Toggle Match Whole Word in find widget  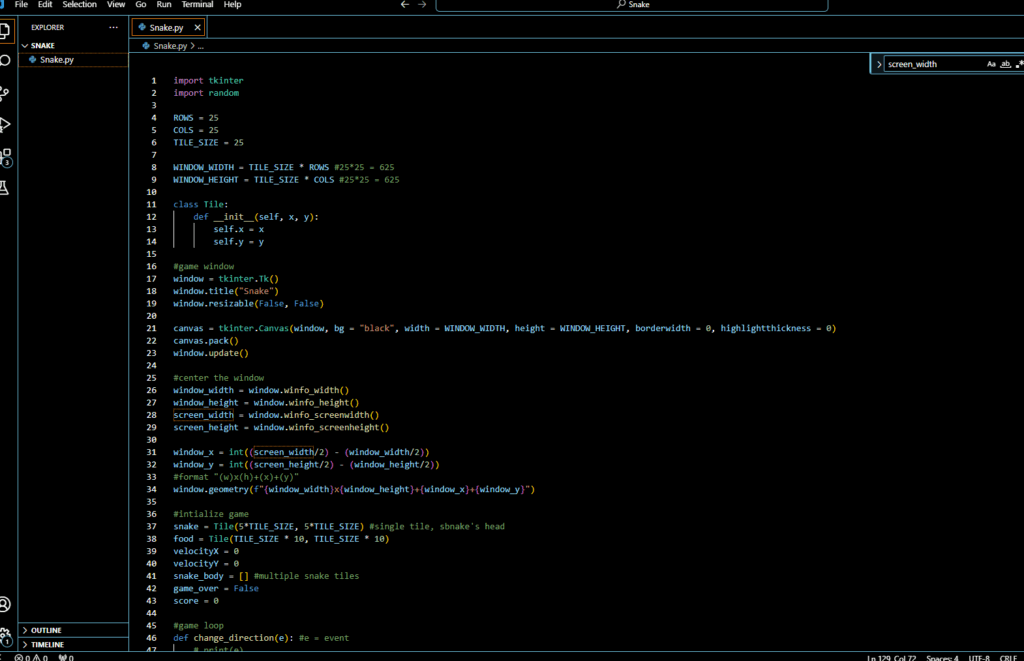click(1006, 64)
